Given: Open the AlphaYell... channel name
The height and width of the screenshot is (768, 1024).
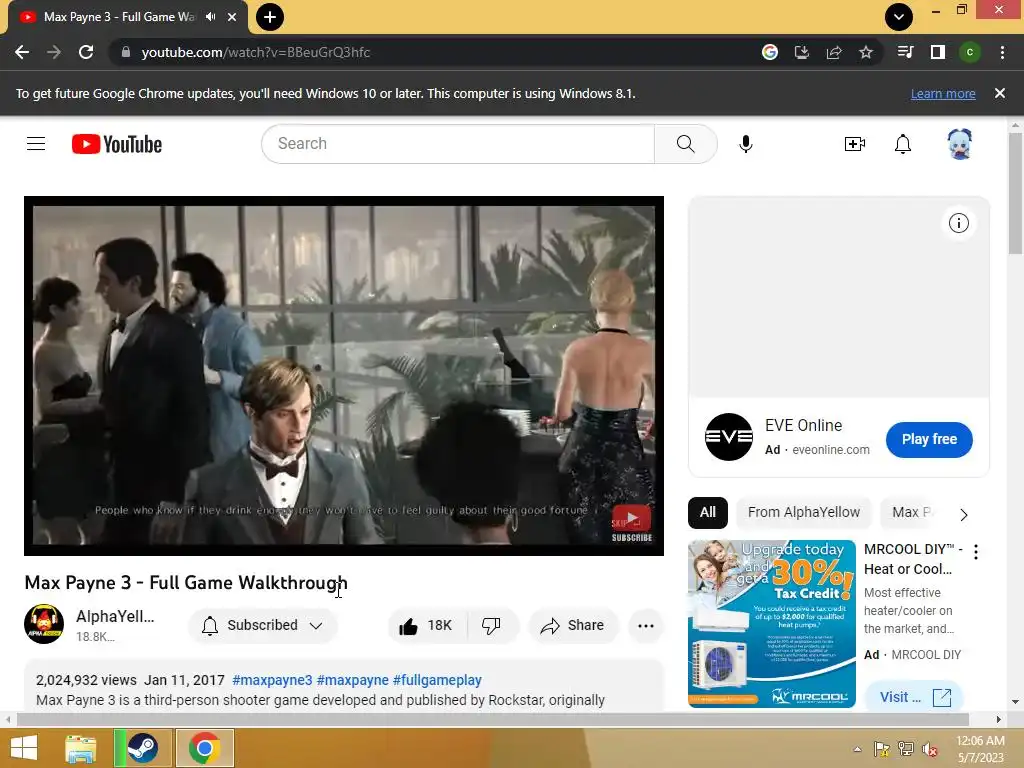Looking at the screenshot, I should click(115, 616).
